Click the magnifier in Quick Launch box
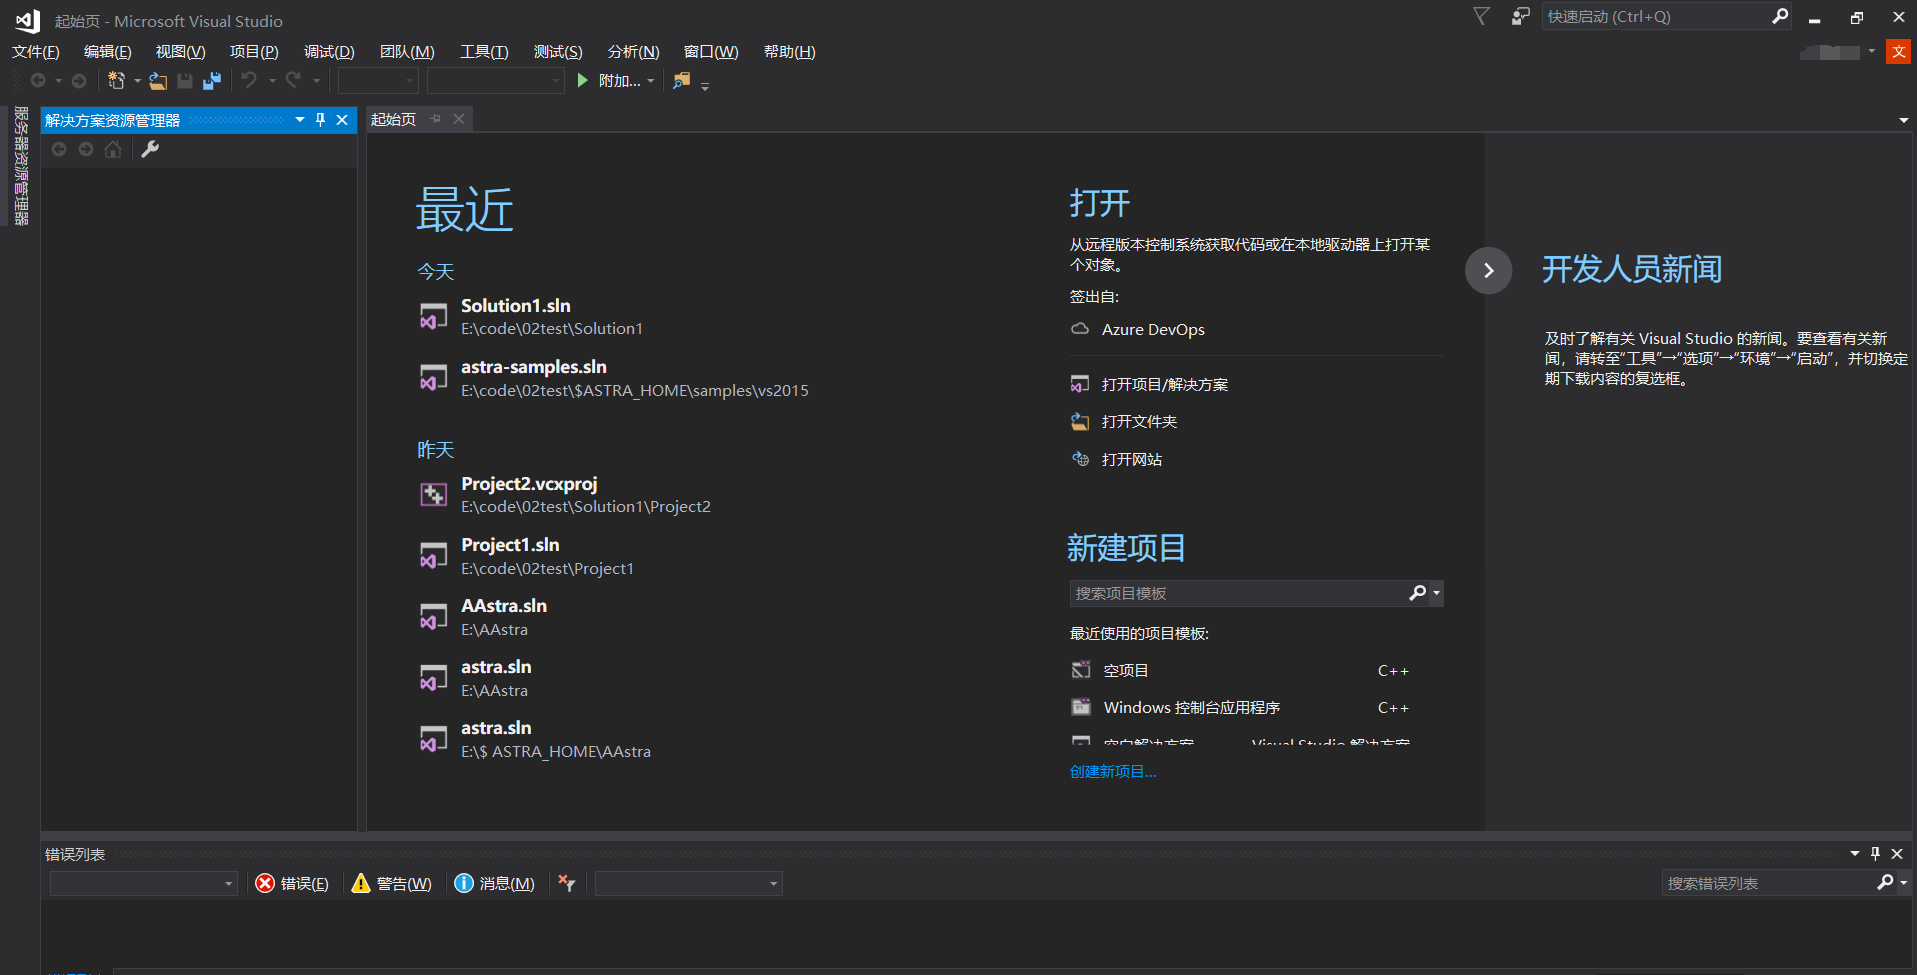Image resolution: width=1917 pixels, height=975 pixels. coord(1780,16)
